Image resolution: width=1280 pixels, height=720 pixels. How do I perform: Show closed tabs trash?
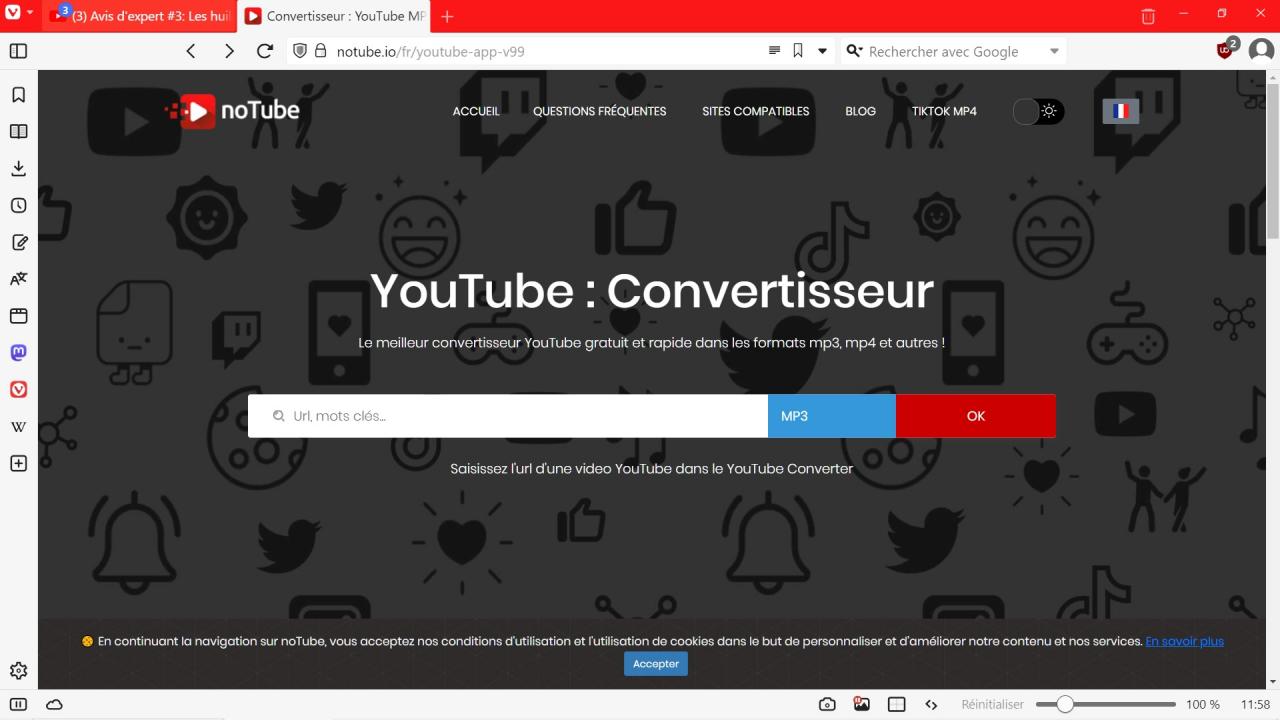(x=1148, y=16)
